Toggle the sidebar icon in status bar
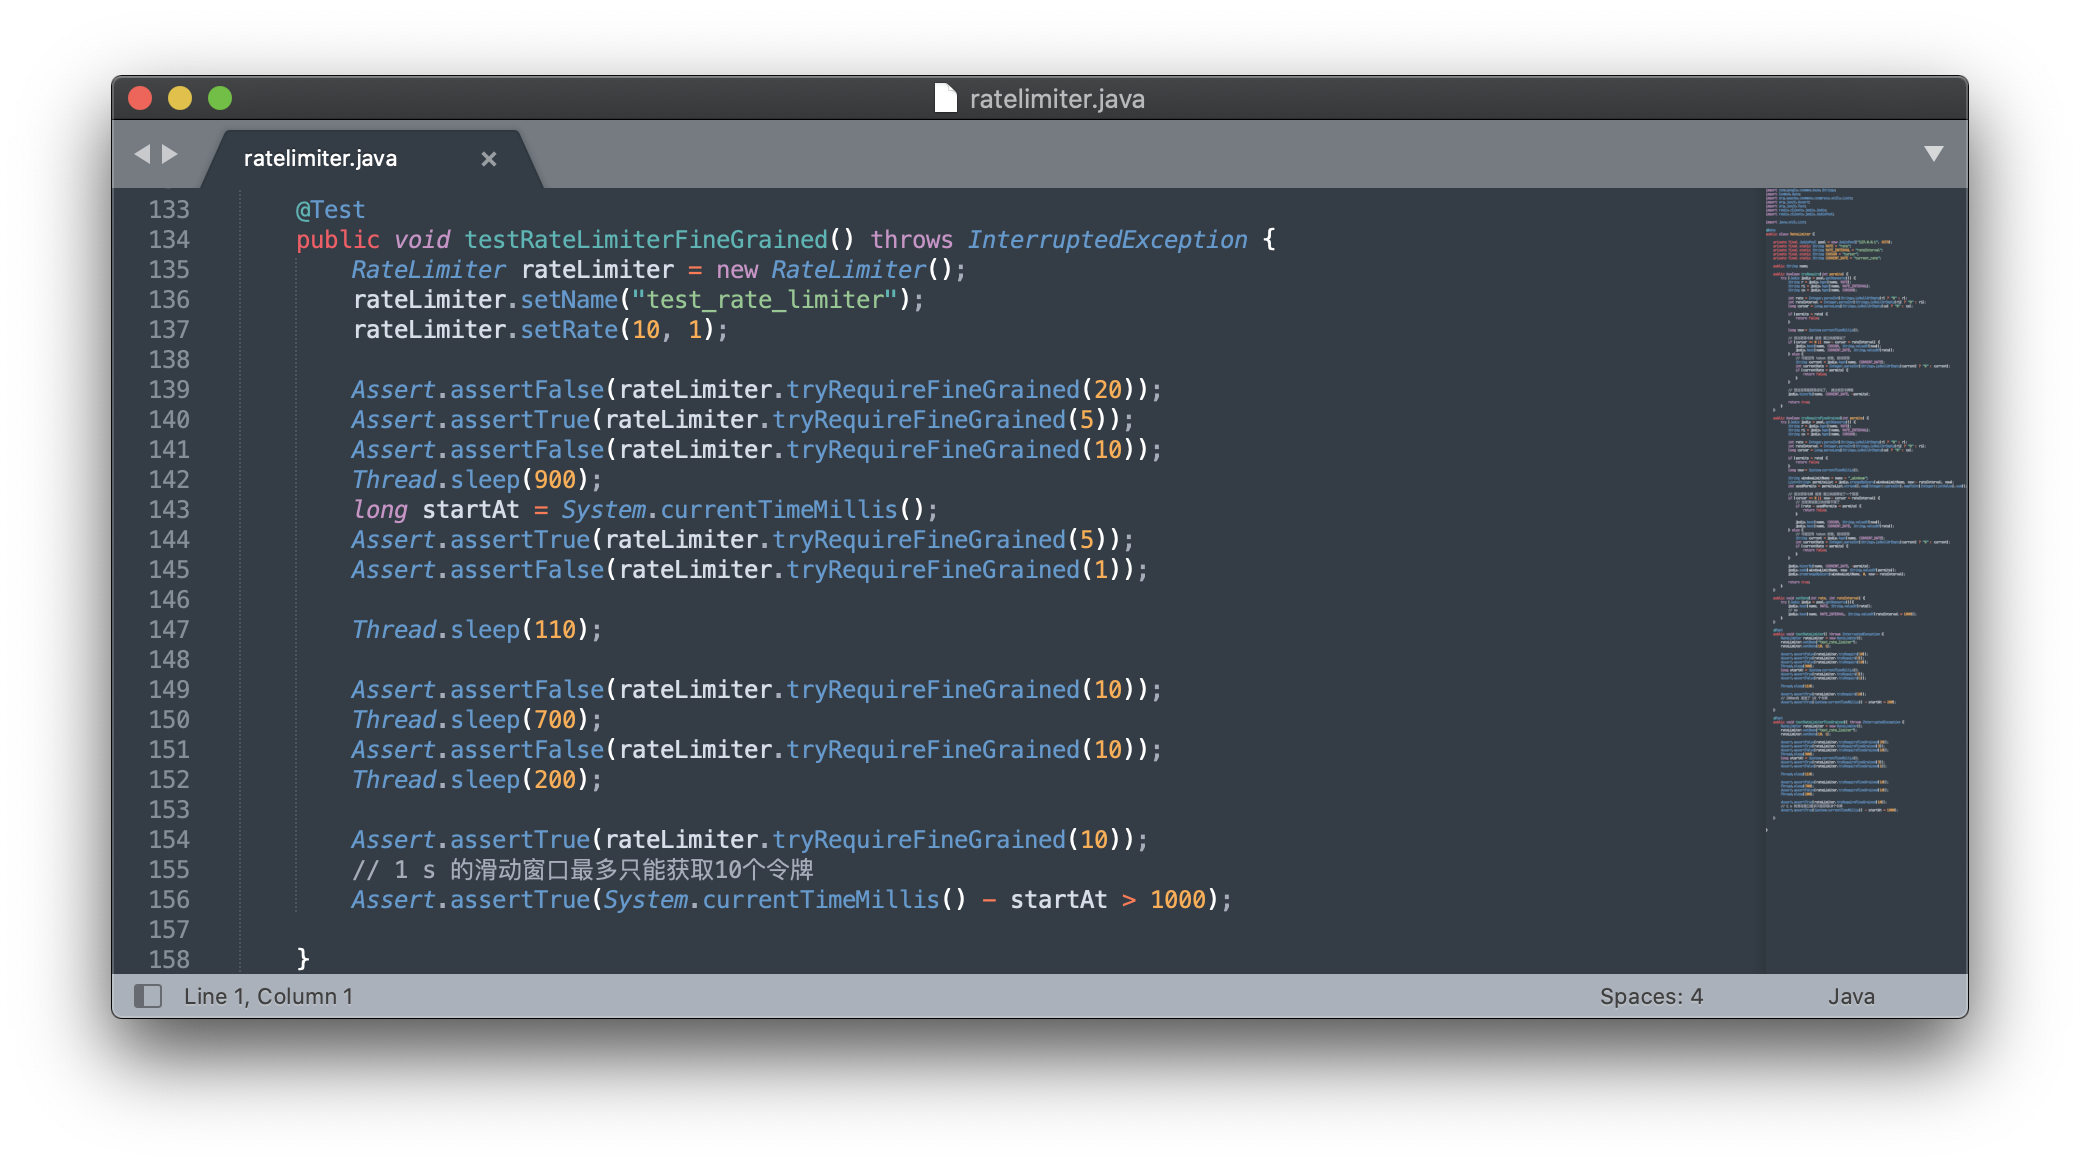This screenshot has width=2080, height=1166. pyautogui.click(x=148, y=996)
